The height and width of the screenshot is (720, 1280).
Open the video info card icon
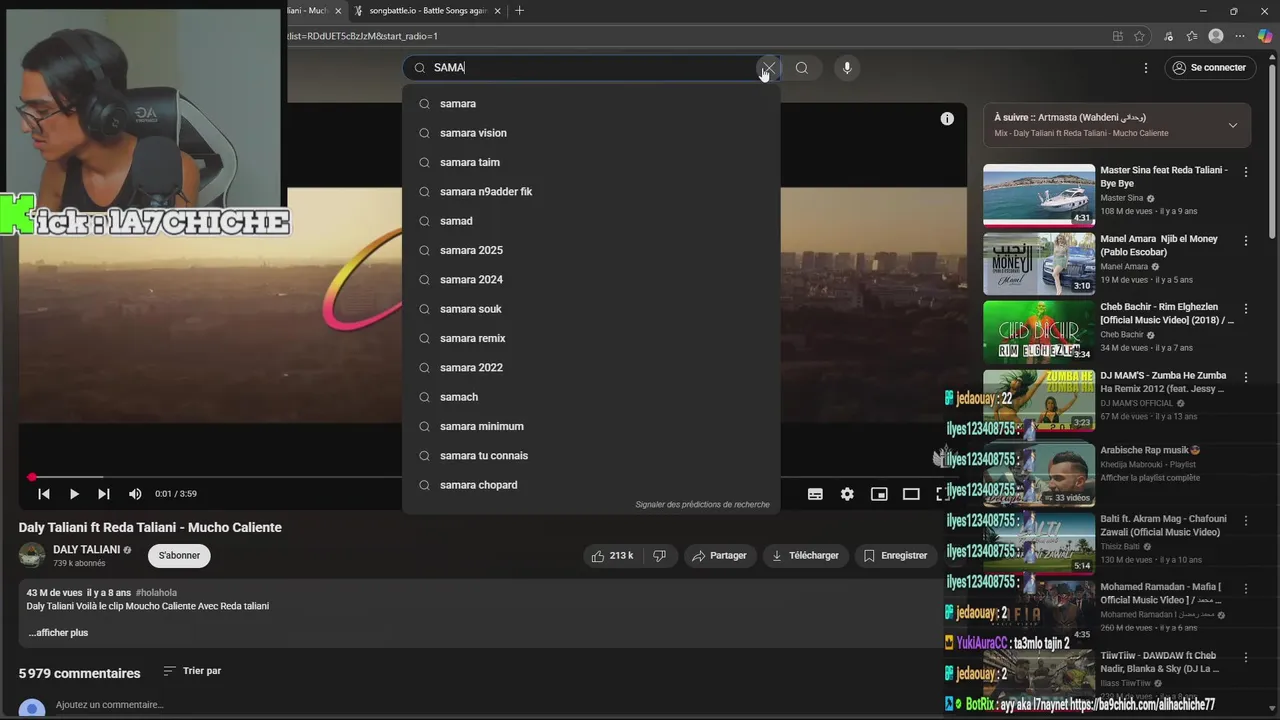[x=947, y=119]
